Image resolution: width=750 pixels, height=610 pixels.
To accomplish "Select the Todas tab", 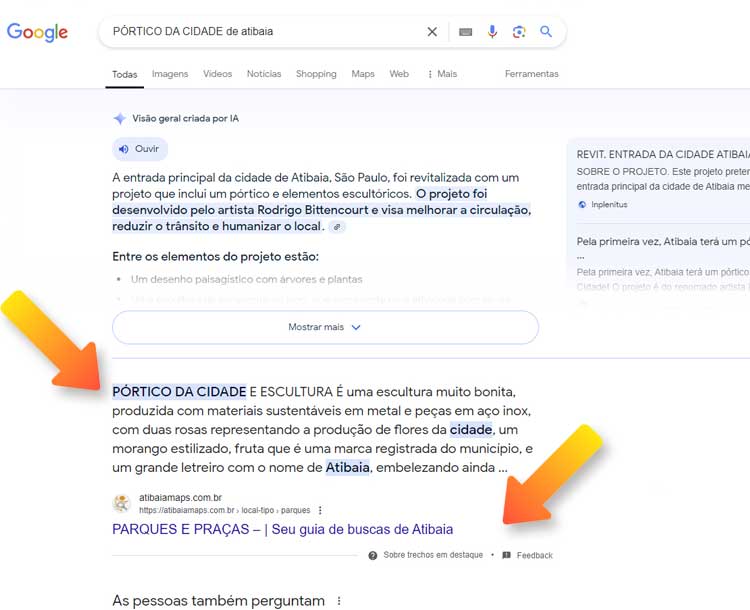I will (x=124, y=74).
